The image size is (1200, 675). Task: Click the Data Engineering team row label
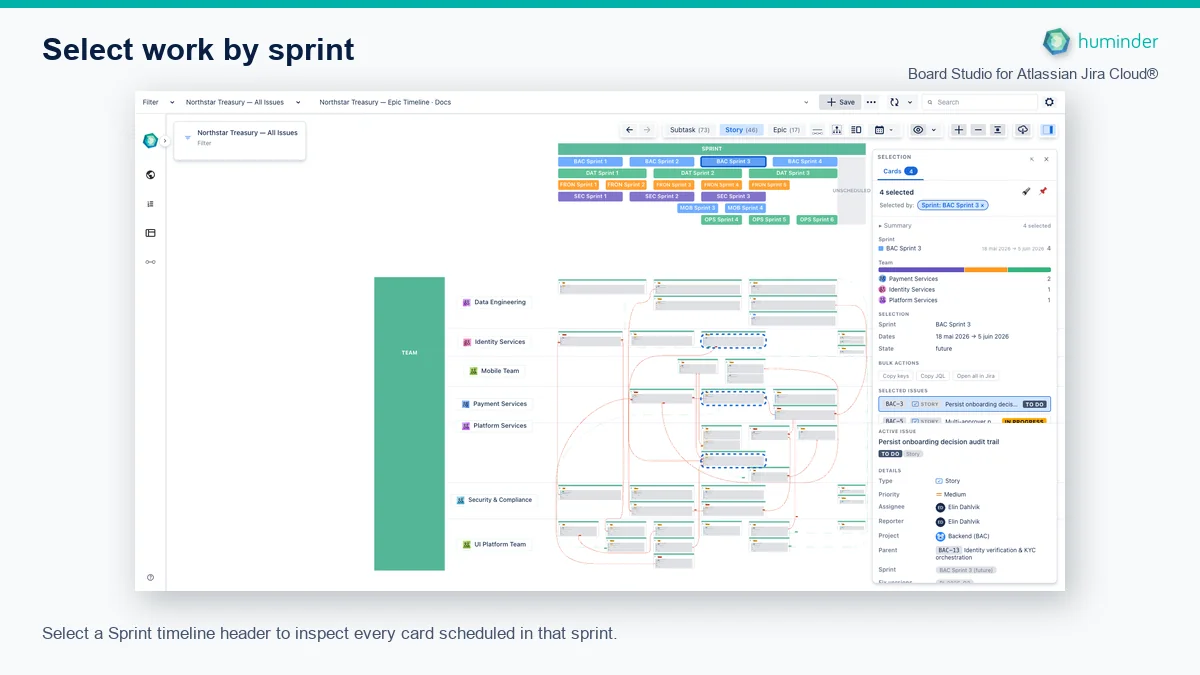click(x=494, y=302)
